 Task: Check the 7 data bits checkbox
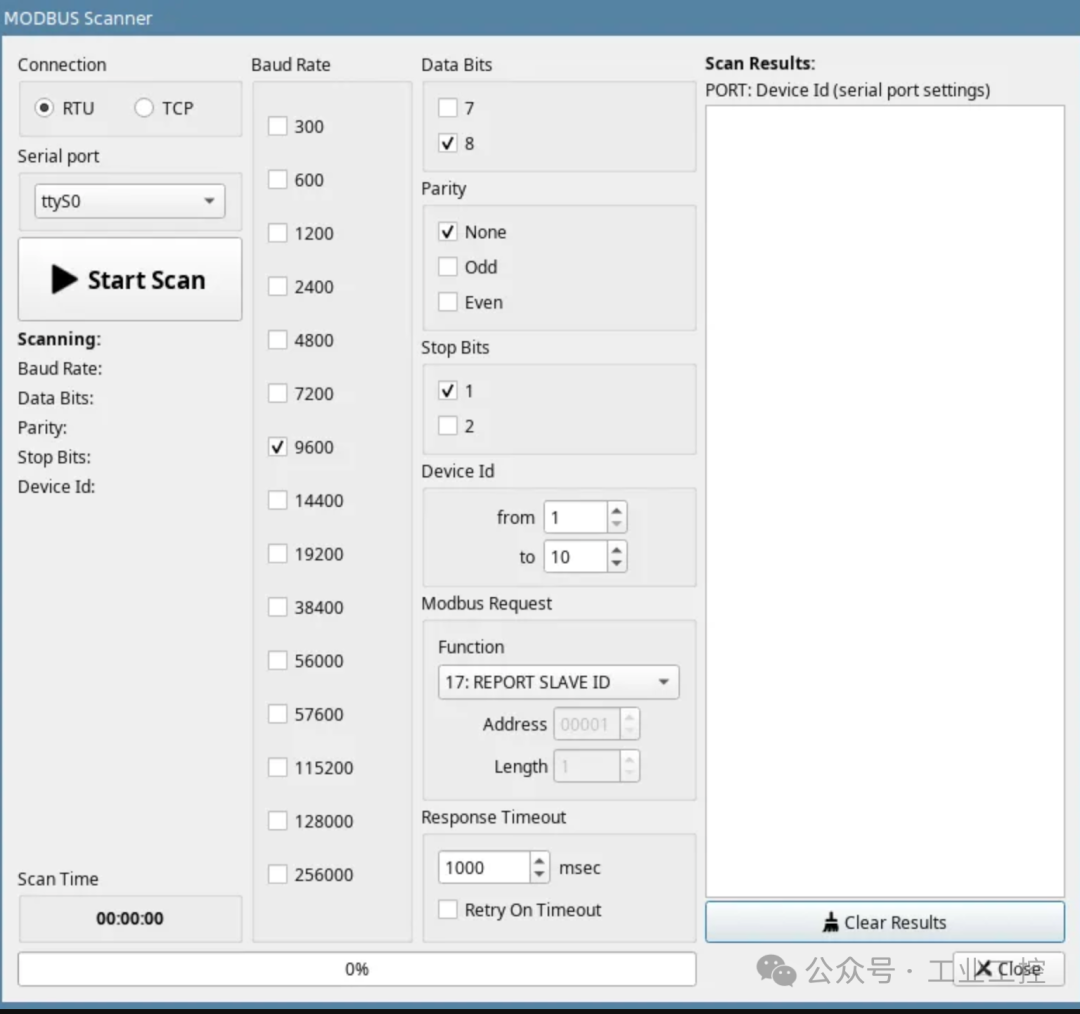pos(448,107)
